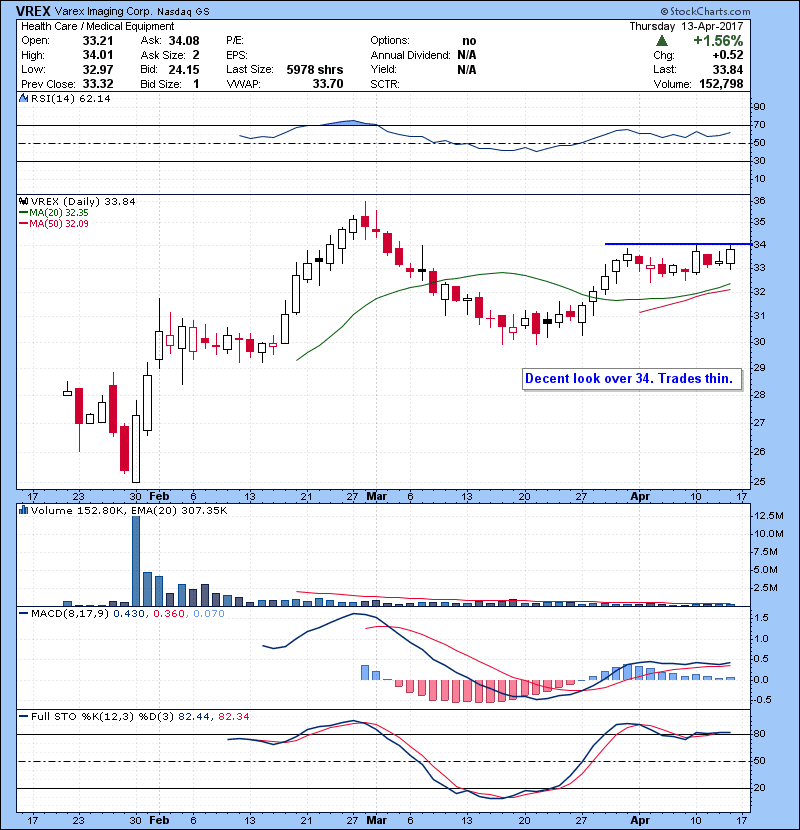This screenshot has width=800, height=830.
Task: Click the MACD value 0.430
Action: click(129, 614)
